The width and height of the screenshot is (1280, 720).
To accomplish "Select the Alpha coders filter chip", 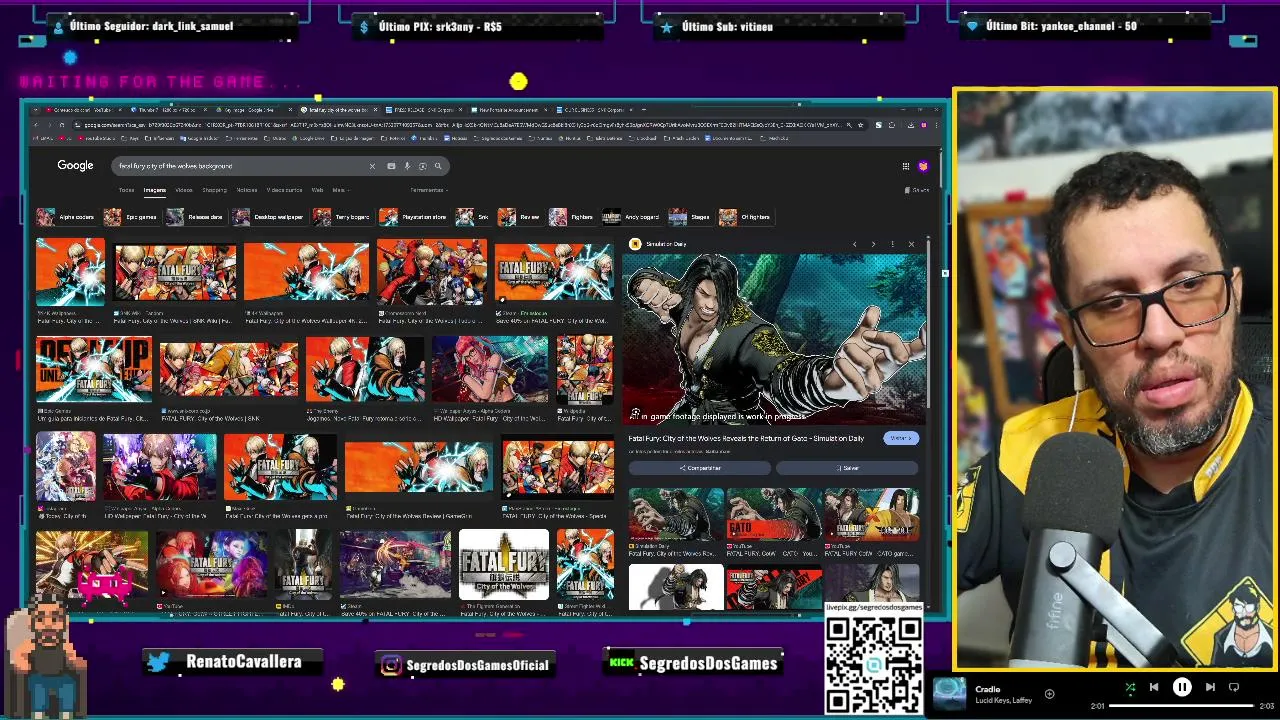I will click(x=66, y=217).
